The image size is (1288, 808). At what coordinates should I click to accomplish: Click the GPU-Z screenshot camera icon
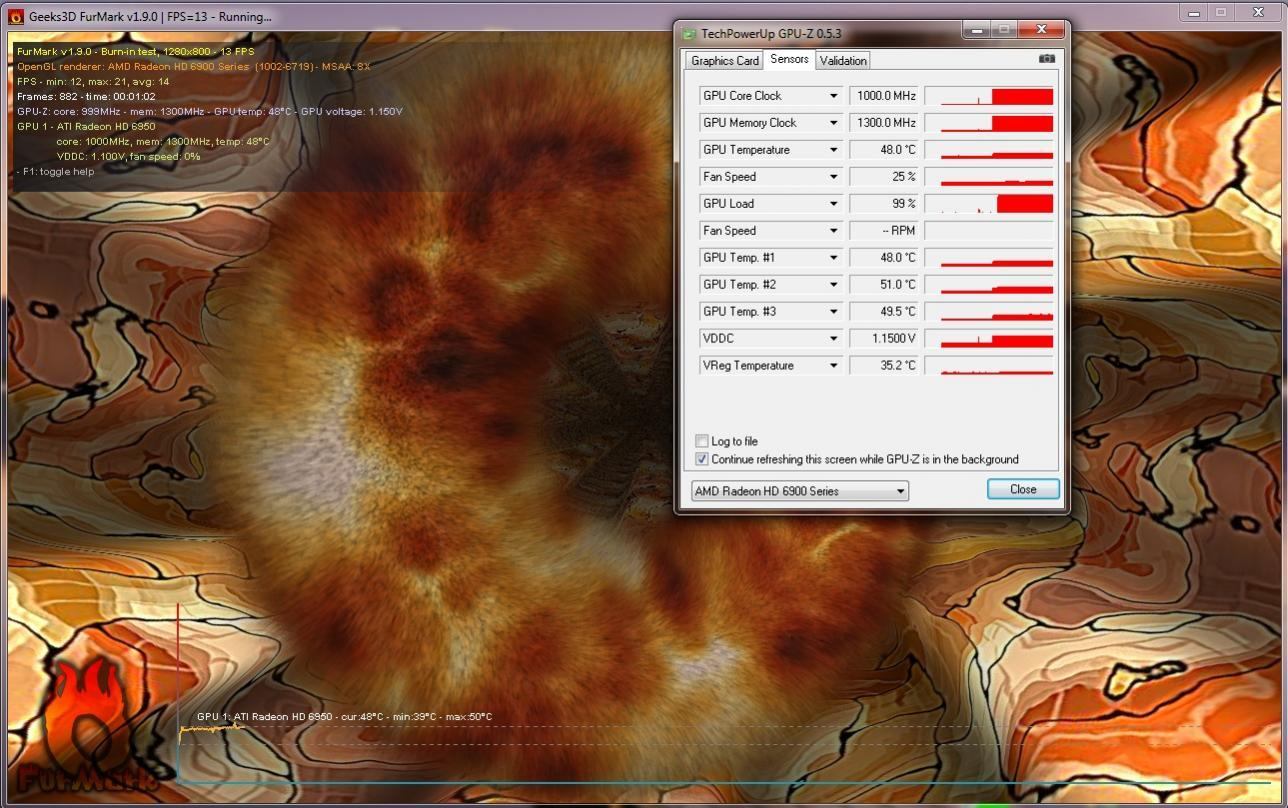click(x=1046, y=59)
